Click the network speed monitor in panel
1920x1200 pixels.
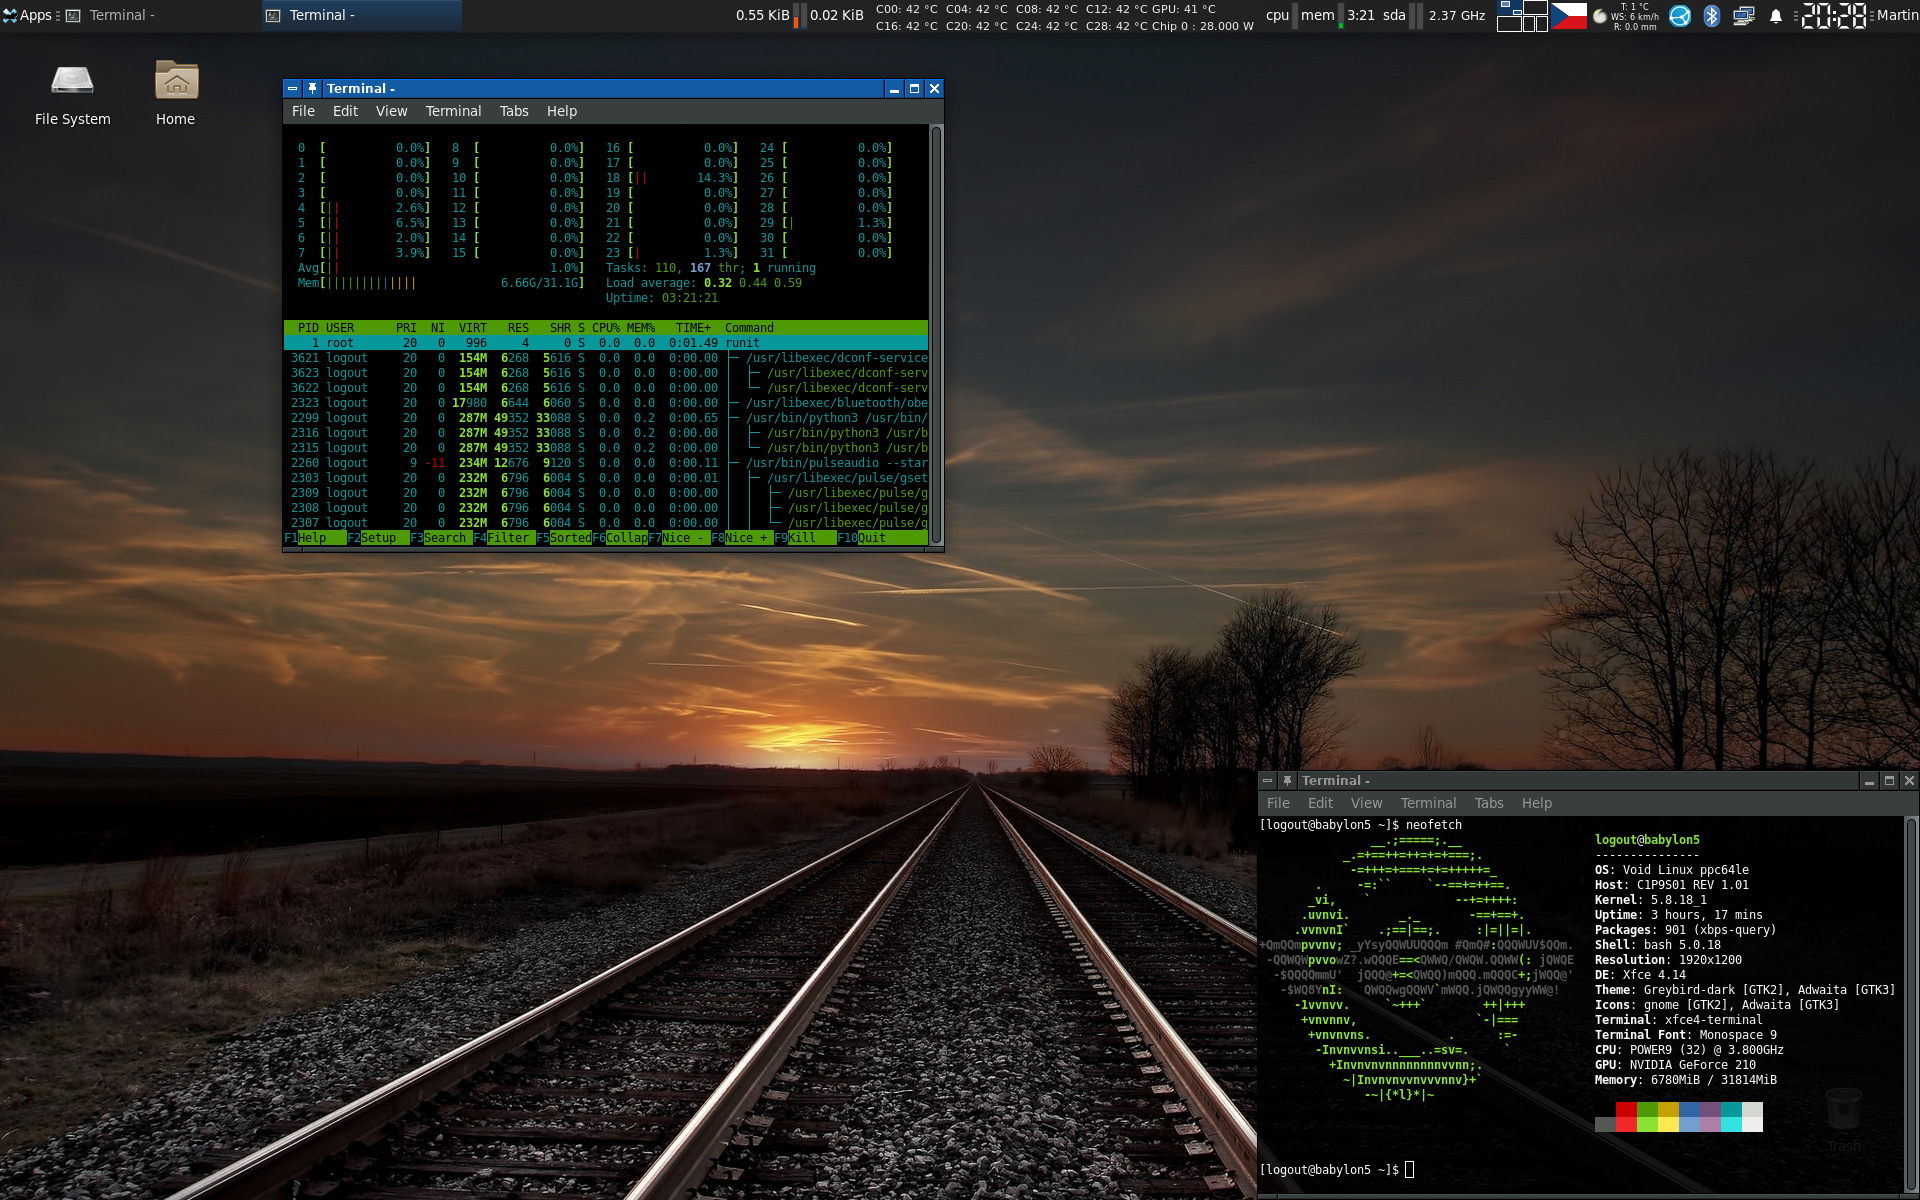(799, 15)
